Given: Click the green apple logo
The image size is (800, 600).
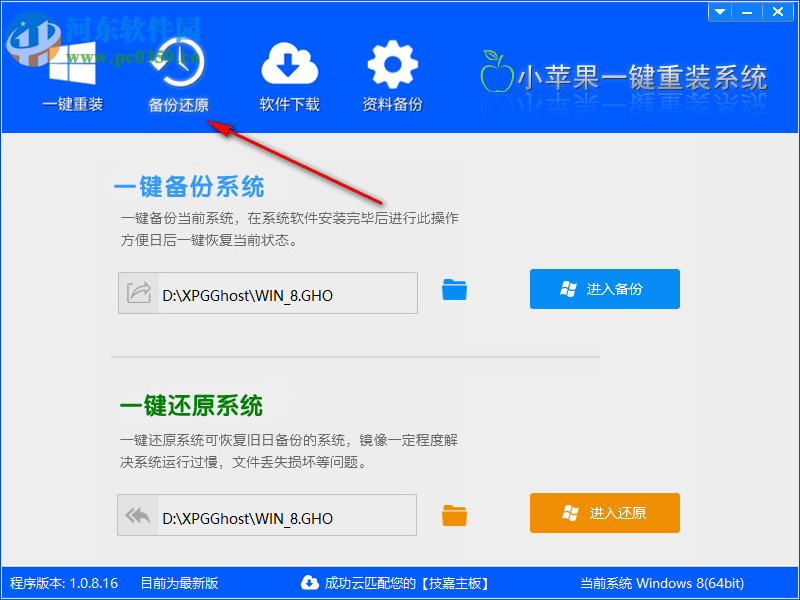Looking at the screenshot, I should pos(496,71).
